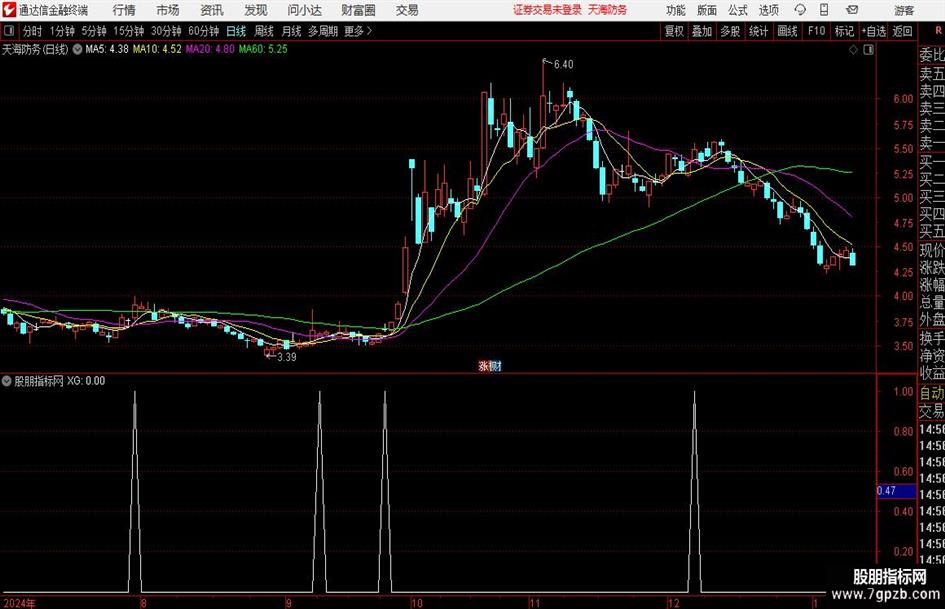This screenshot has width=945, height=609.
Task: Click the MA20: 4.80 value label
Action: pos(210,49)
